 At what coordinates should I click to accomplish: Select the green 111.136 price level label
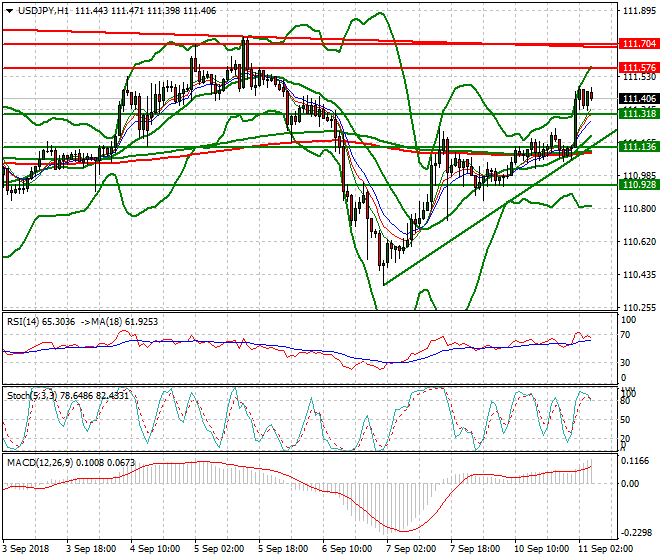pos(638,147)
